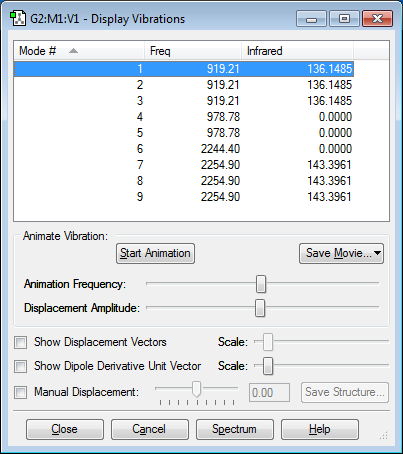
Task: Check the Manual Displacement option
Action: [21, 392]
